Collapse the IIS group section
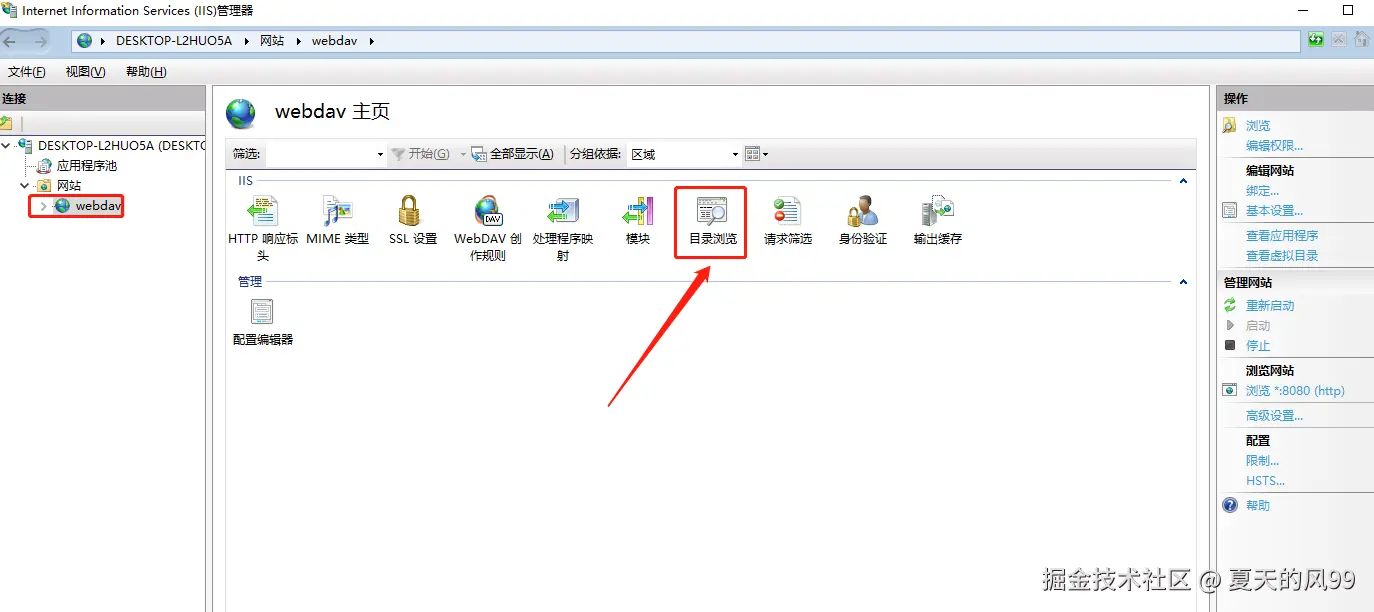Image resolution: width=1374 pixels, height=612 pixels. coord(1184,181)
